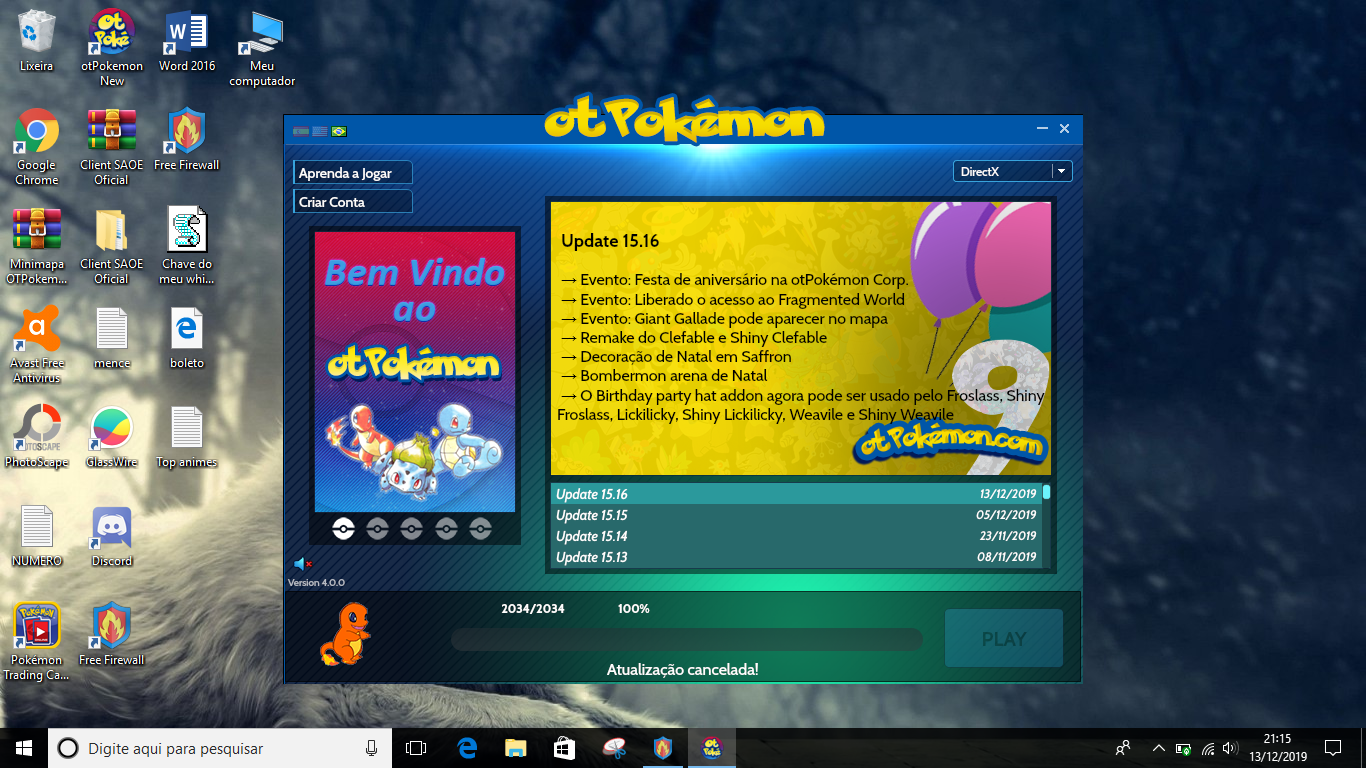This screenshot has width=1366, height=768.
Task: Close the otPokémon launcher window
Action: tap(1065, 129)
